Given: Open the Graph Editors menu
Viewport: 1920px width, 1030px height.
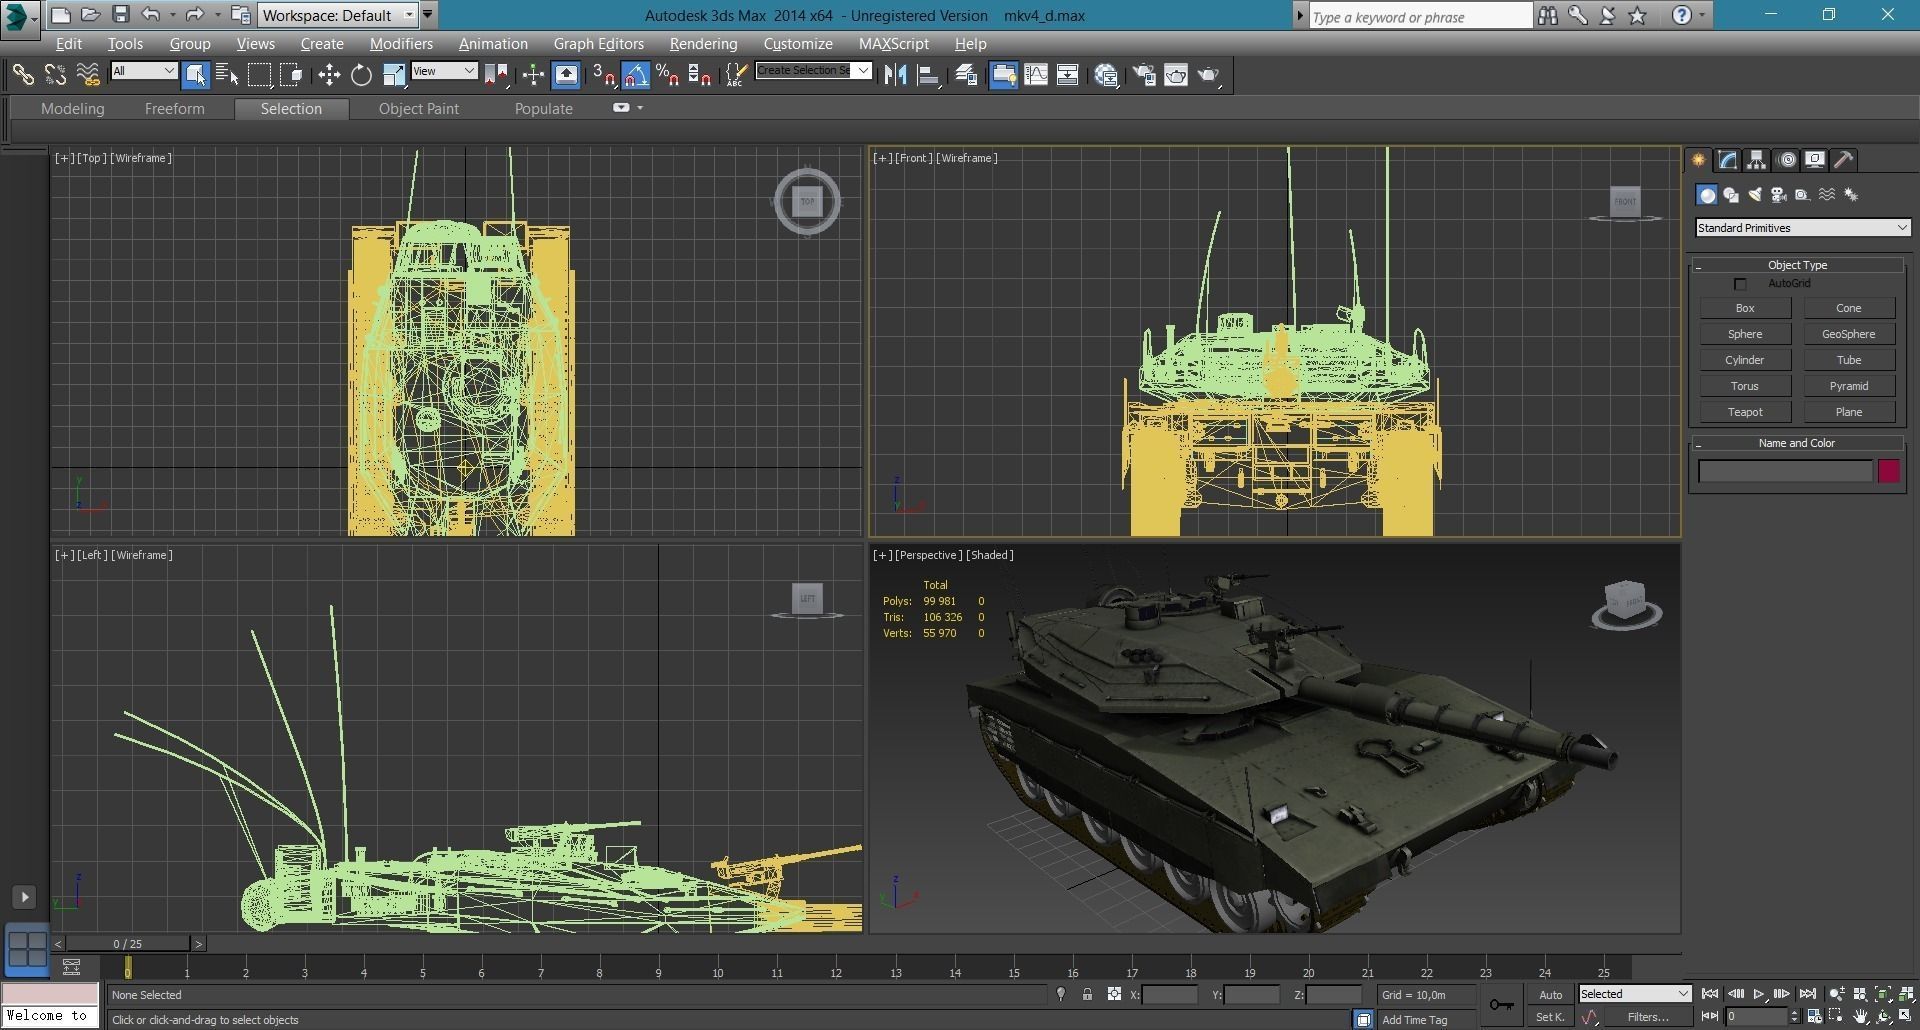Looking at the screenshot, I should coord(599,44).
